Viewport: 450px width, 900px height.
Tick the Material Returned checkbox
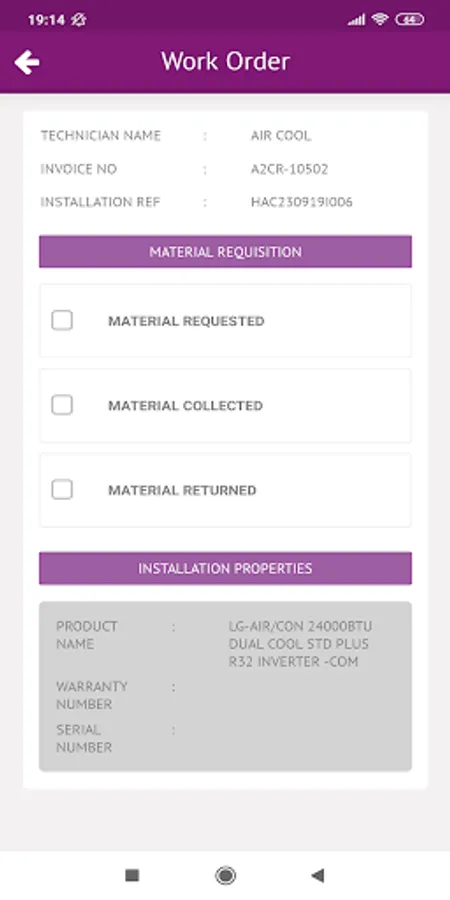tap(62, 490)
